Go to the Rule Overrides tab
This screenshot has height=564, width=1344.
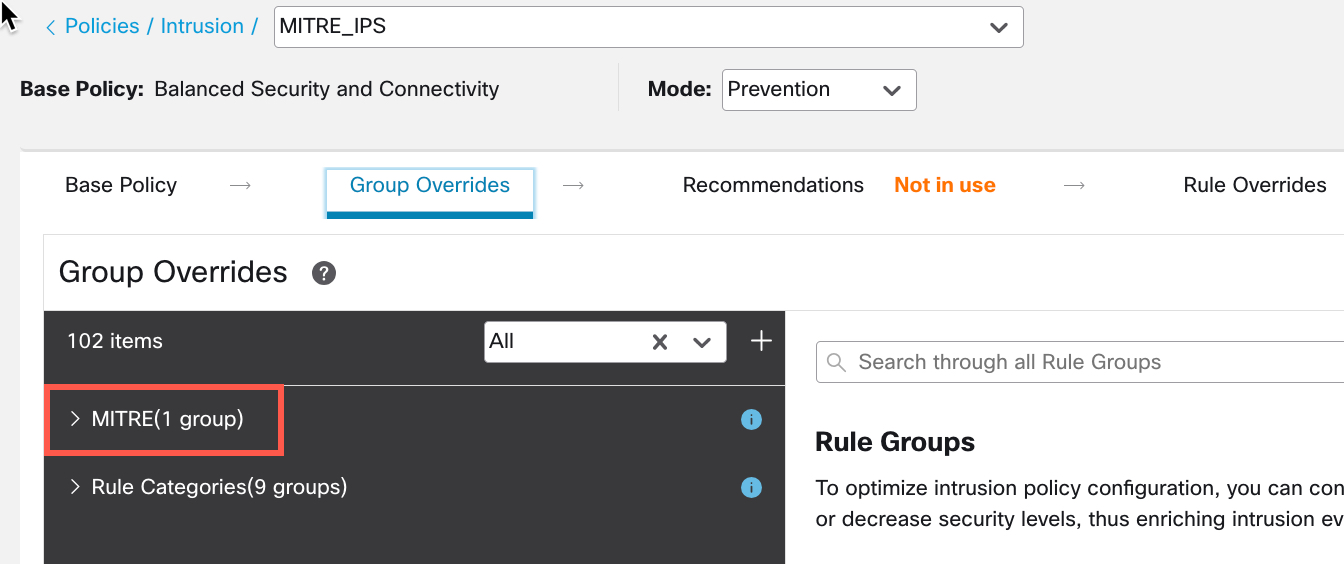pyautogui.click(x=1254, y=185)
